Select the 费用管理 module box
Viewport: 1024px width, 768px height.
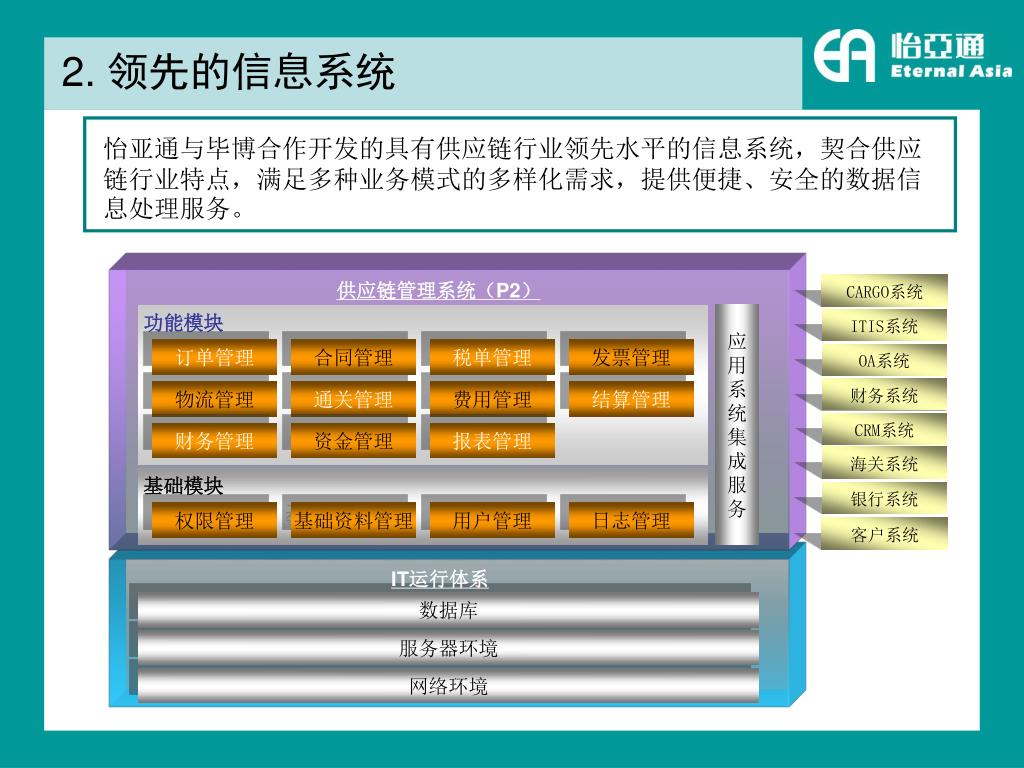(492, 399)
